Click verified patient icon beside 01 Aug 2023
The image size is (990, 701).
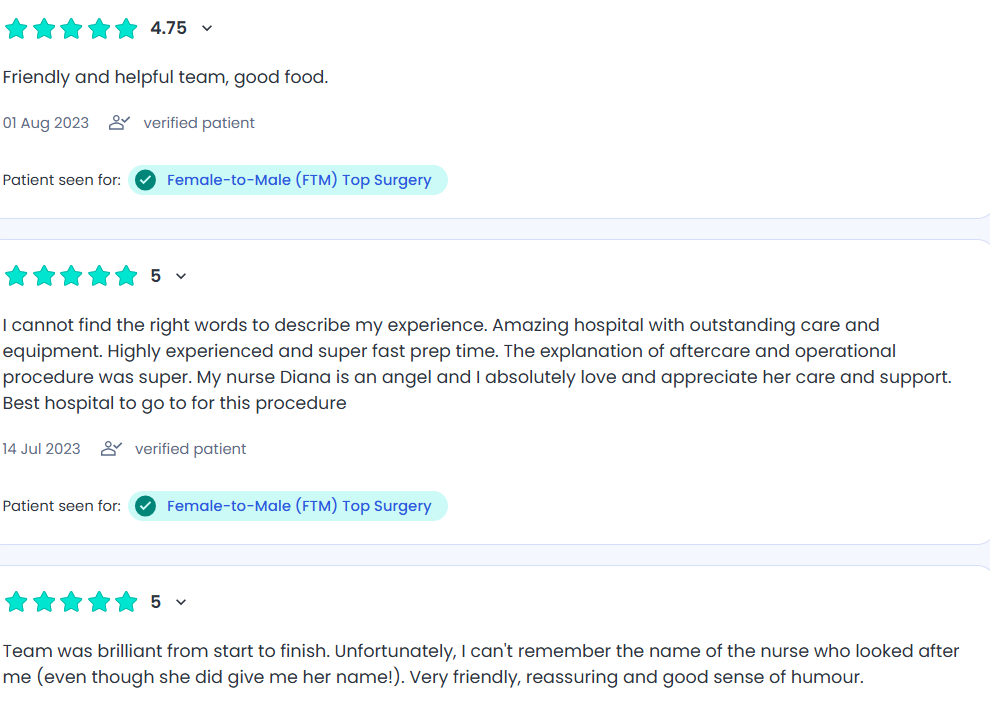[x=120, y=123]
